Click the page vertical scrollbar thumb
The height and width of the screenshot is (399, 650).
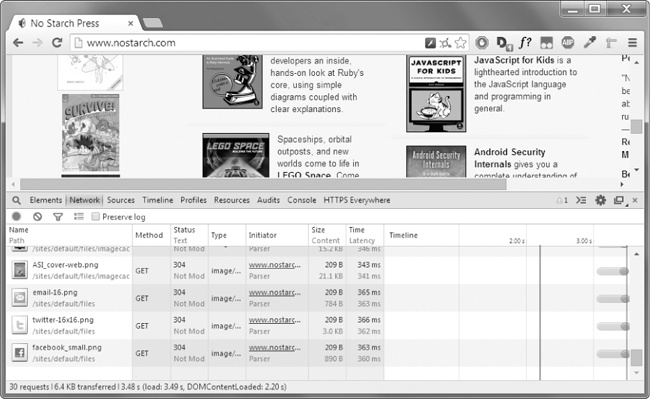[x=636, y=127]
